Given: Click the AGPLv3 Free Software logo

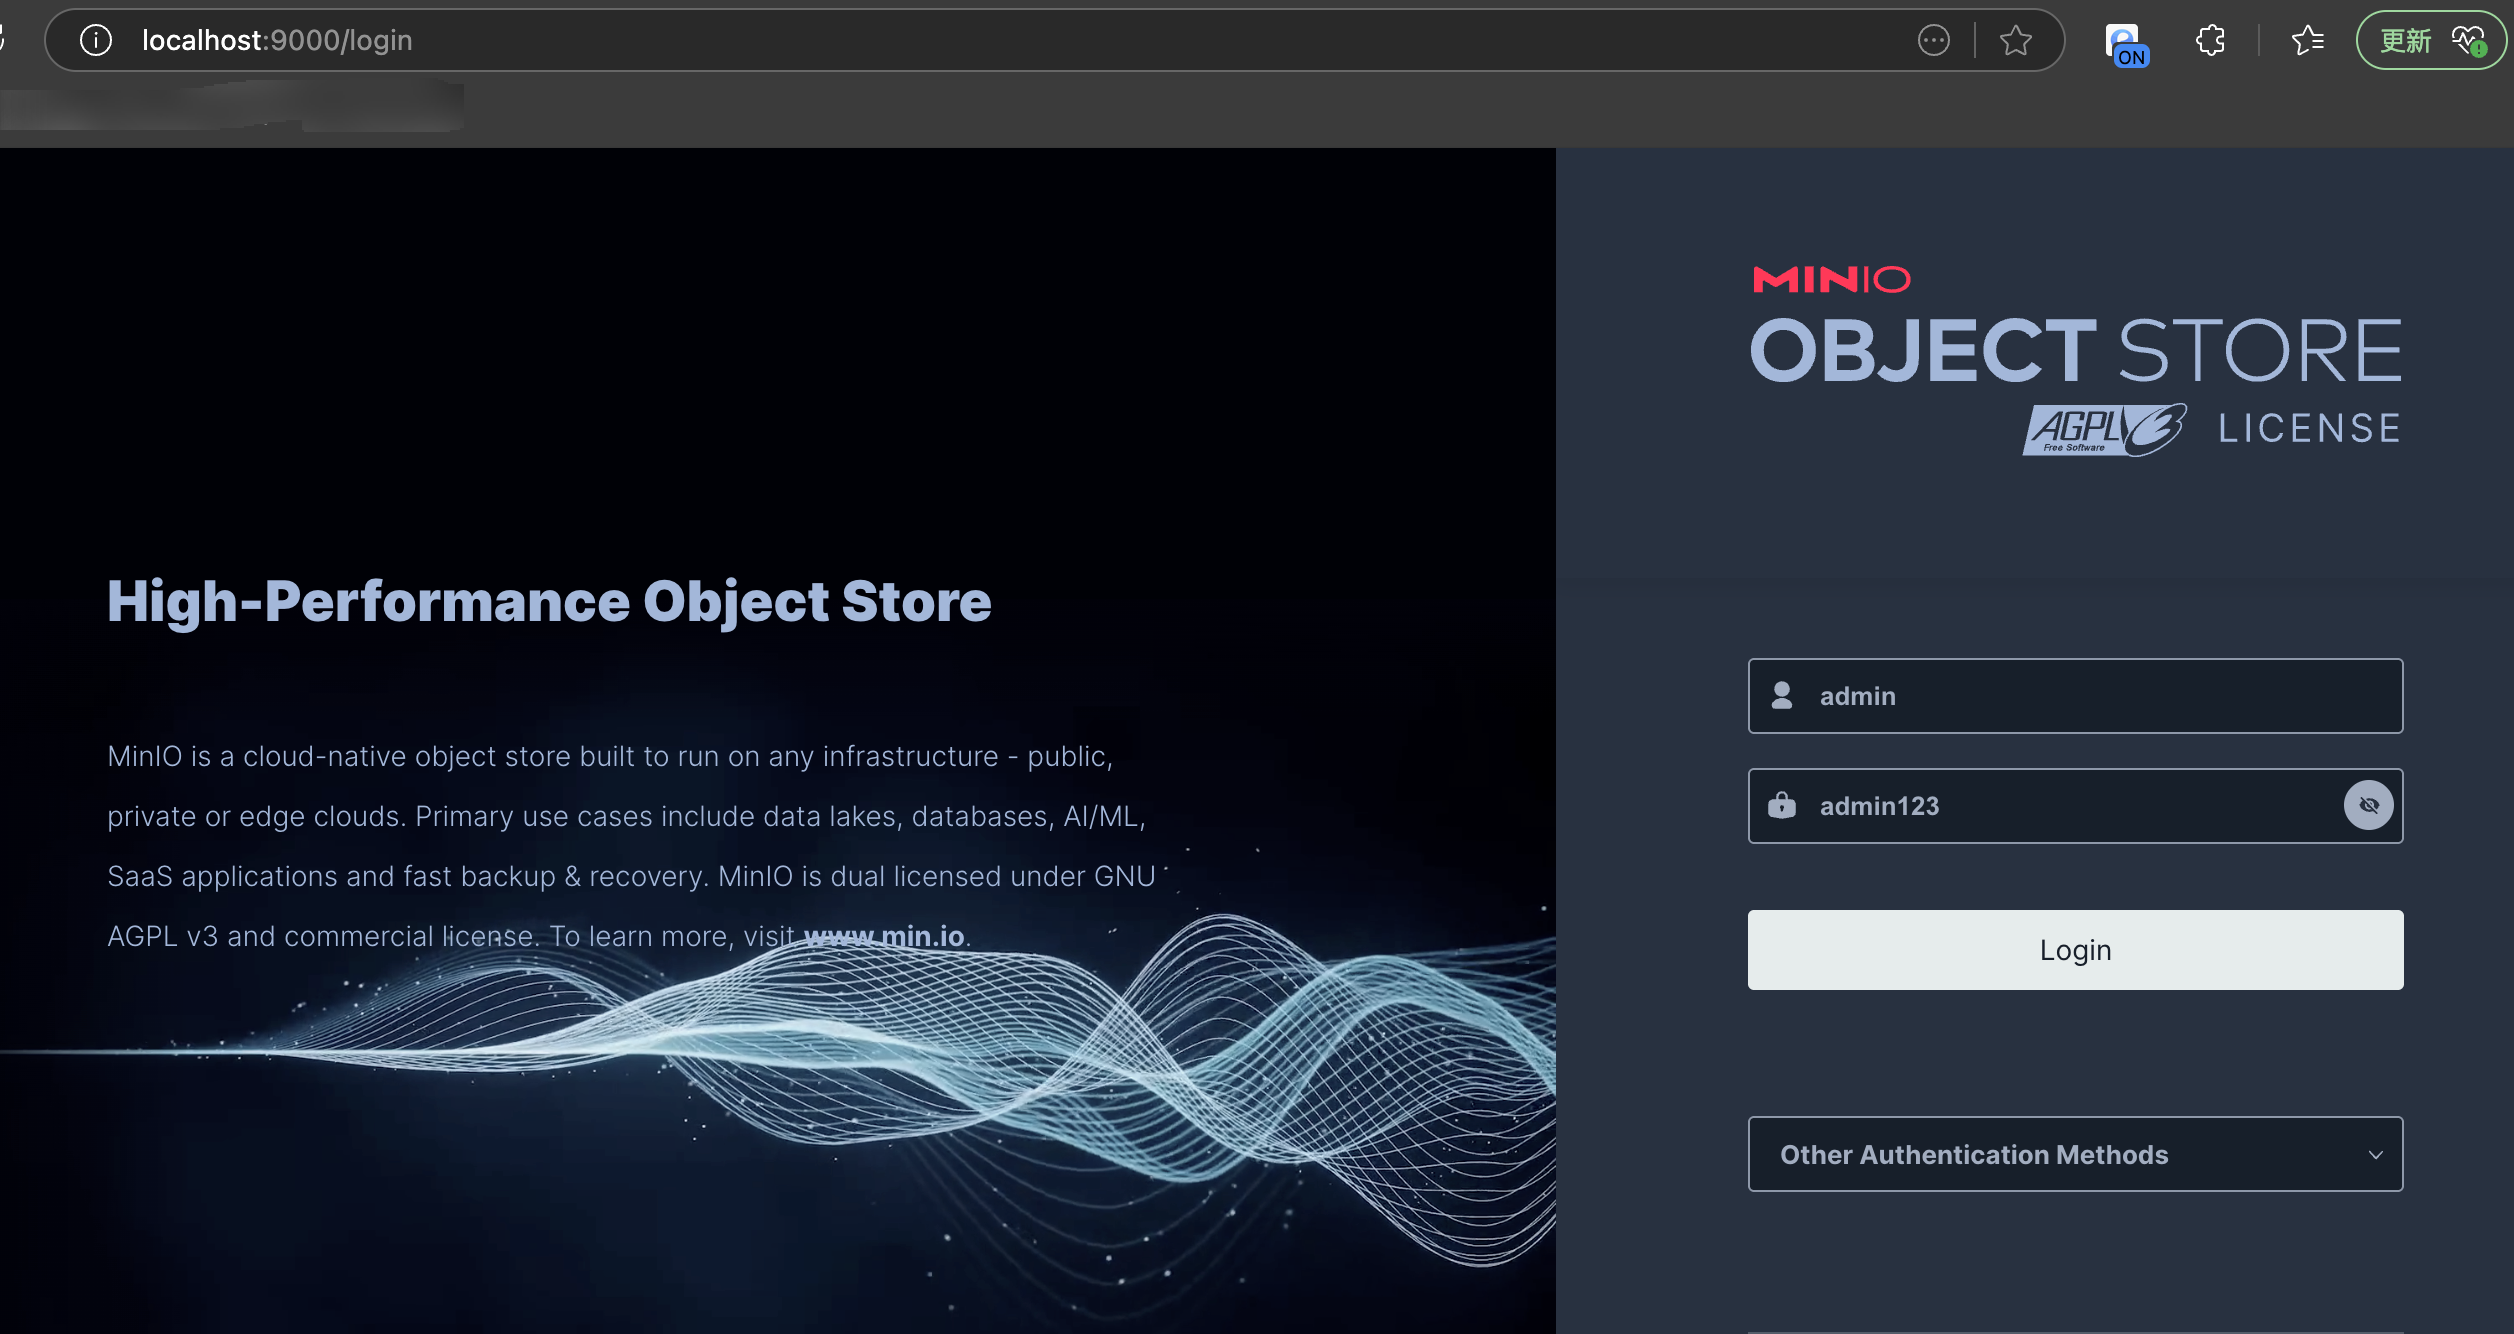Looking at the screenshot, I should (x=2103, y=430).
